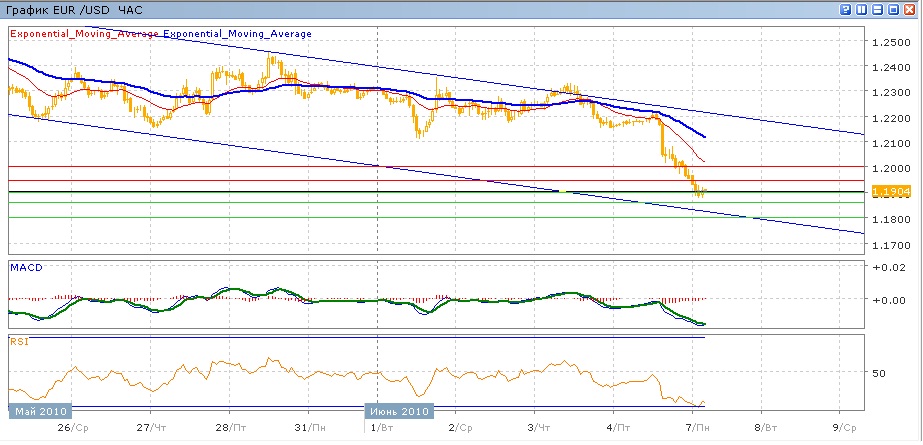Click the Июнь 2010 month marker
The width and height of the screenshot is (923, 445).
[x=399, y=411]
